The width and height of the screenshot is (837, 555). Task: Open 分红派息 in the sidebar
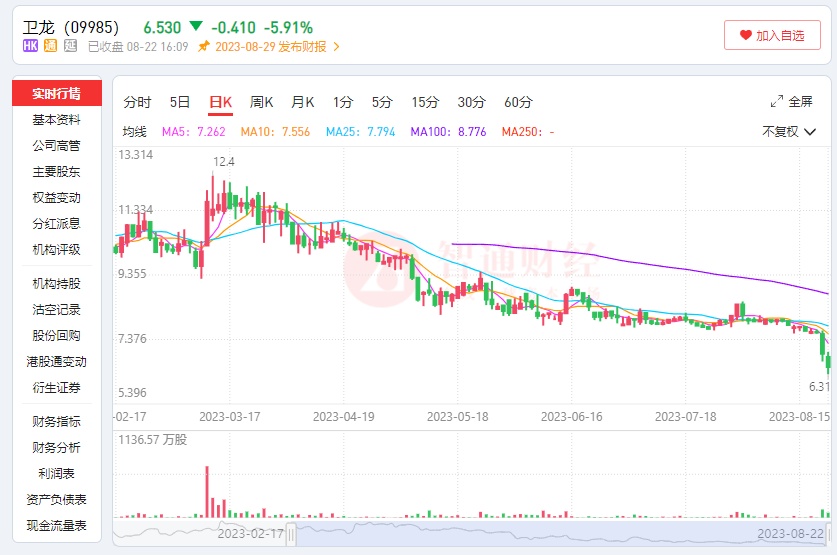57,223
